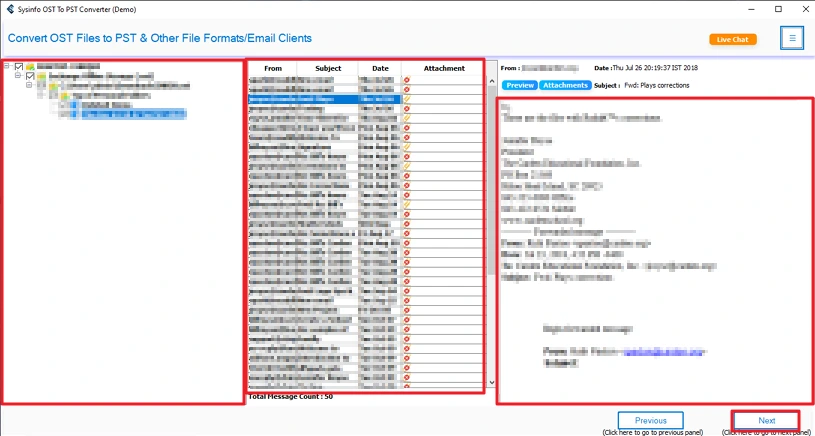
Task: Switch to the Attachments tab
Action: pos(566,85)
